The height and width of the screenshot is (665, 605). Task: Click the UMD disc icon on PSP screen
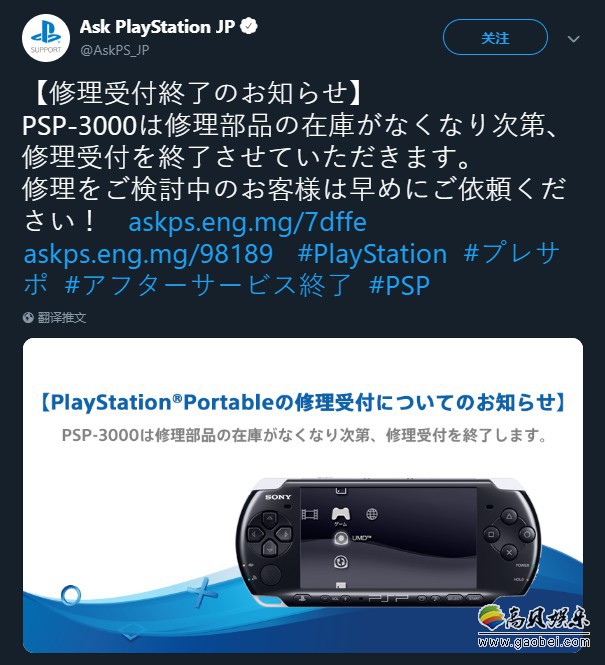341,538
